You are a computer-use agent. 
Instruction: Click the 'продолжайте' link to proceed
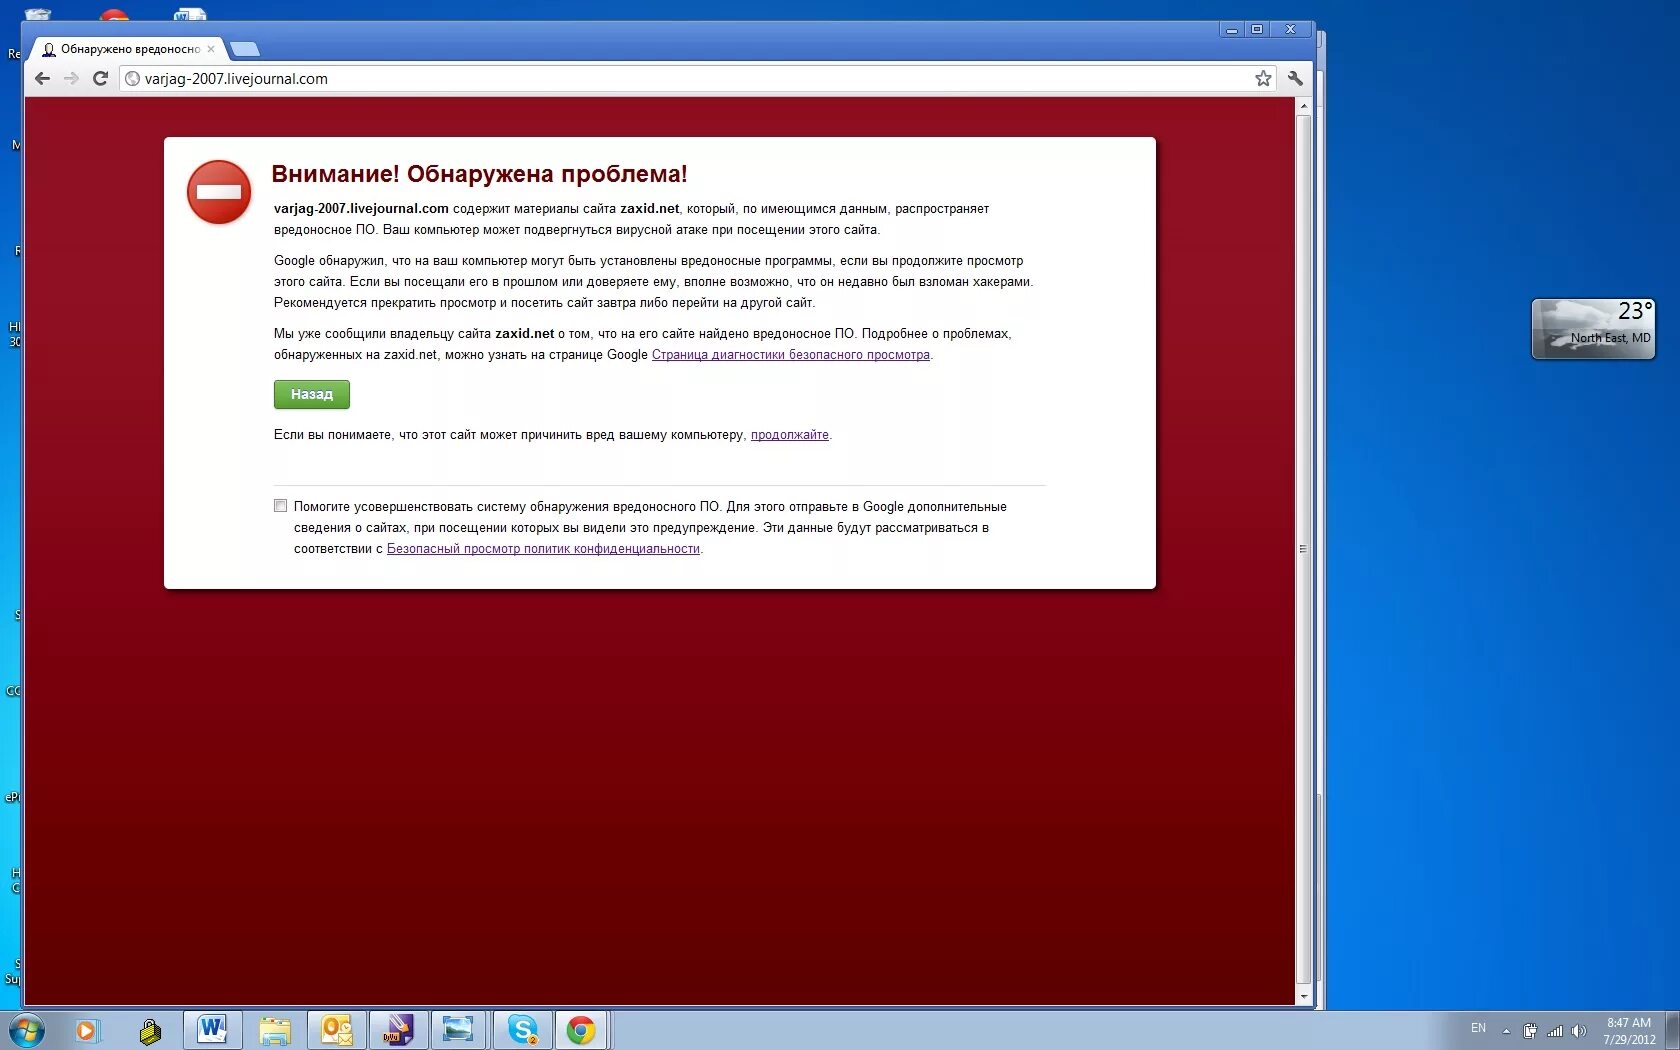[790, 435]
